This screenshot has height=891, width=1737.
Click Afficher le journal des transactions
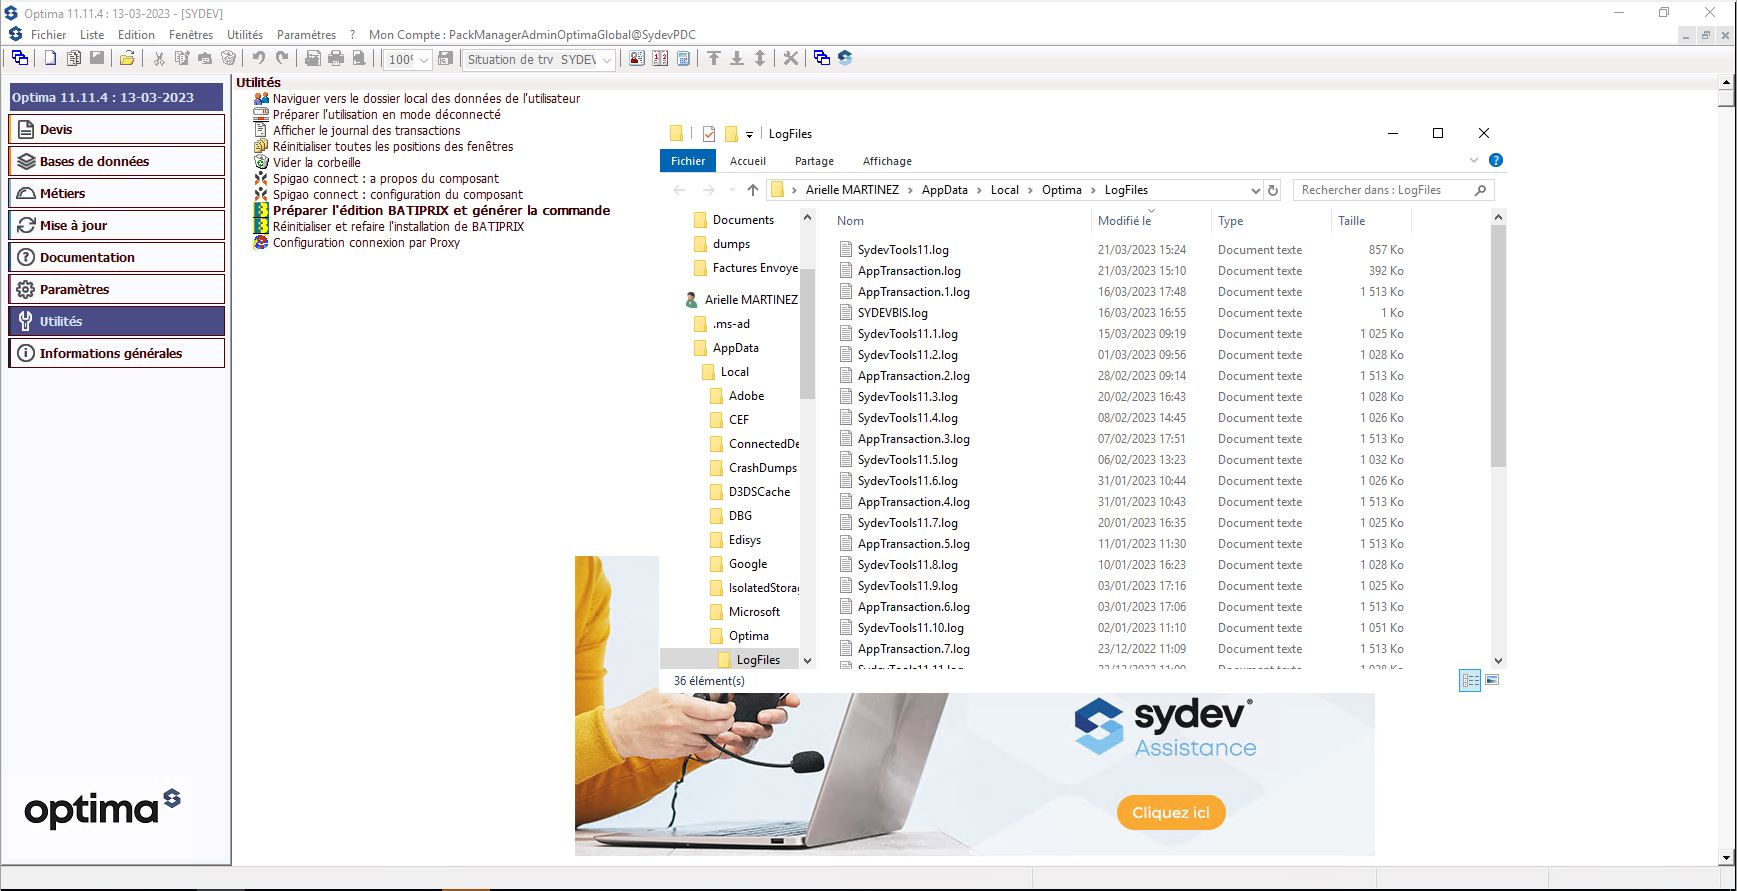tap(366, 130)
